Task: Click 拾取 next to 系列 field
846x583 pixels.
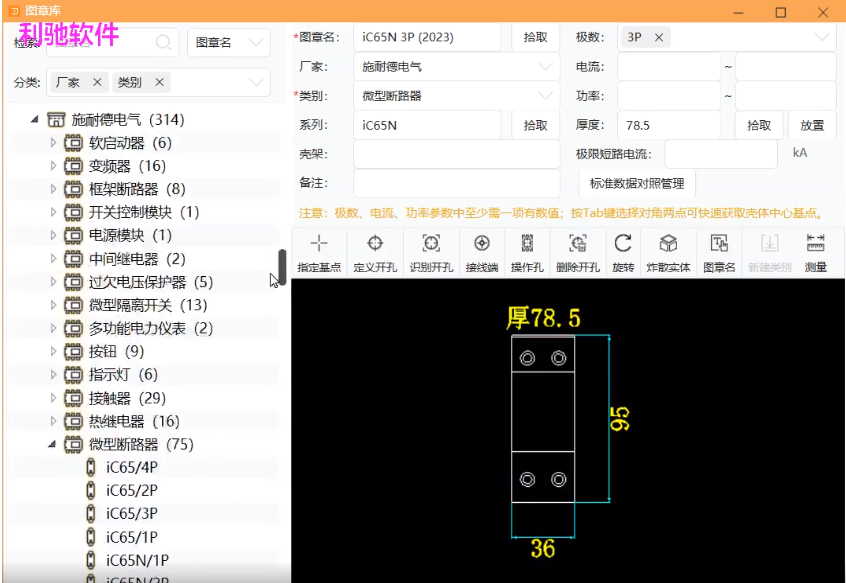Action: tap(535, 125)
